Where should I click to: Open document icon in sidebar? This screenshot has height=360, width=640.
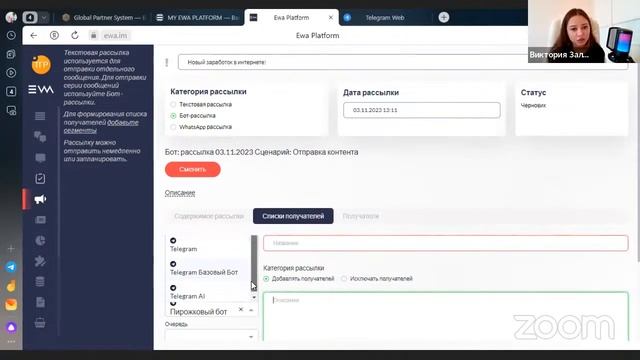(x=40, y=302)
